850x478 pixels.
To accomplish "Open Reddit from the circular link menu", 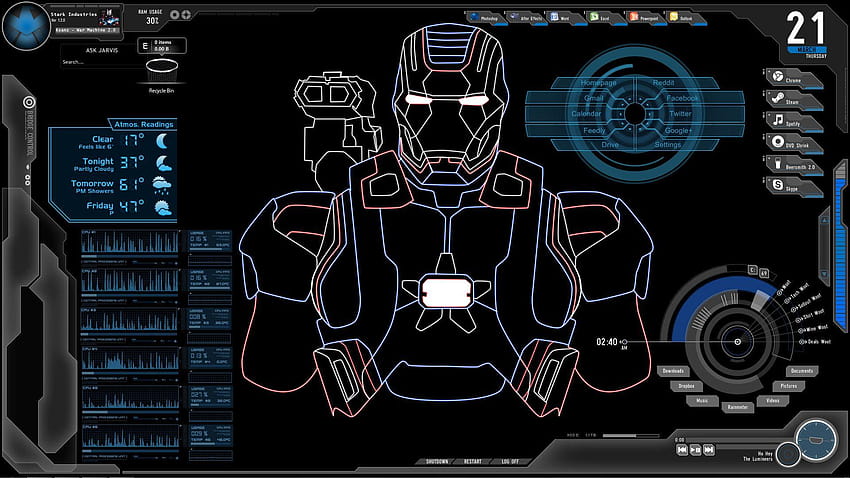I will 664,83.
